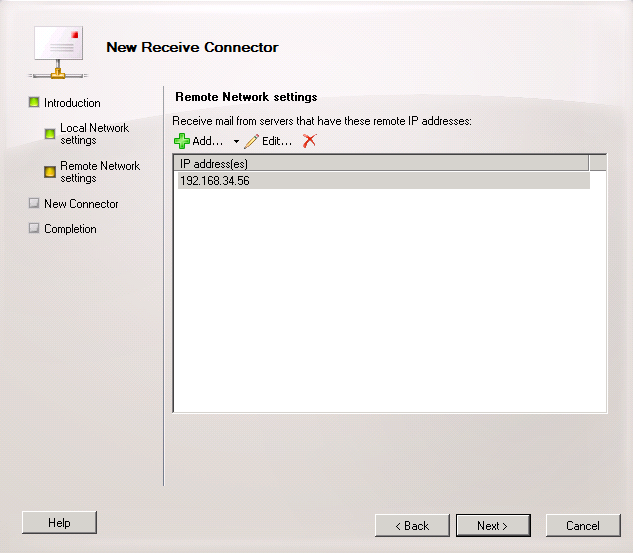This screenshot has width=633, height=553.
Task: Click the receive connector mail icon
Action: [x=58, y=52]
